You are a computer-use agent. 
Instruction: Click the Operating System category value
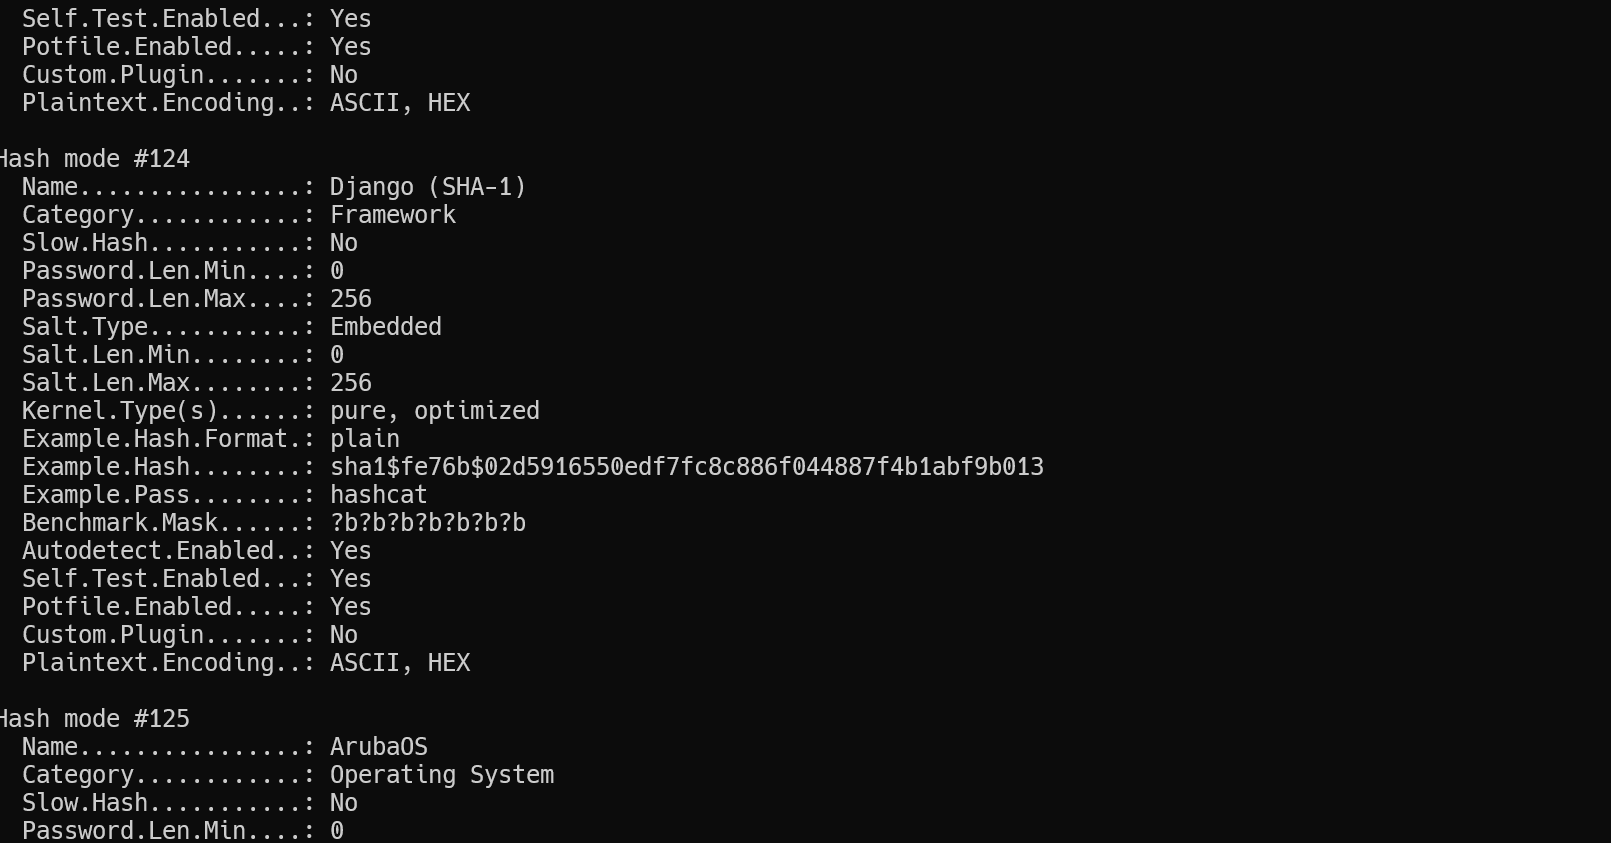click(442, 775)
